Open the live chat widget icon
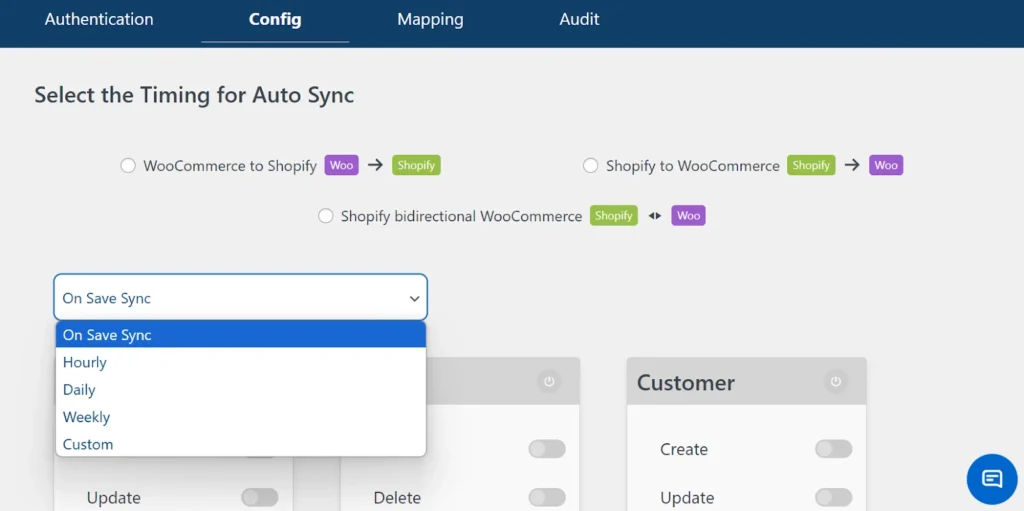 pos(991,478)
